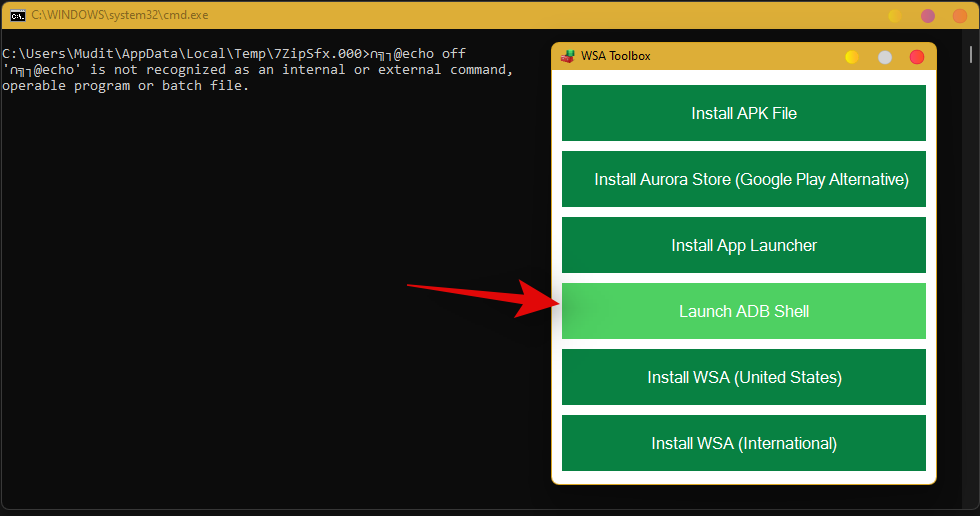Select Install WSA (United States)

(x=744, y=378)
